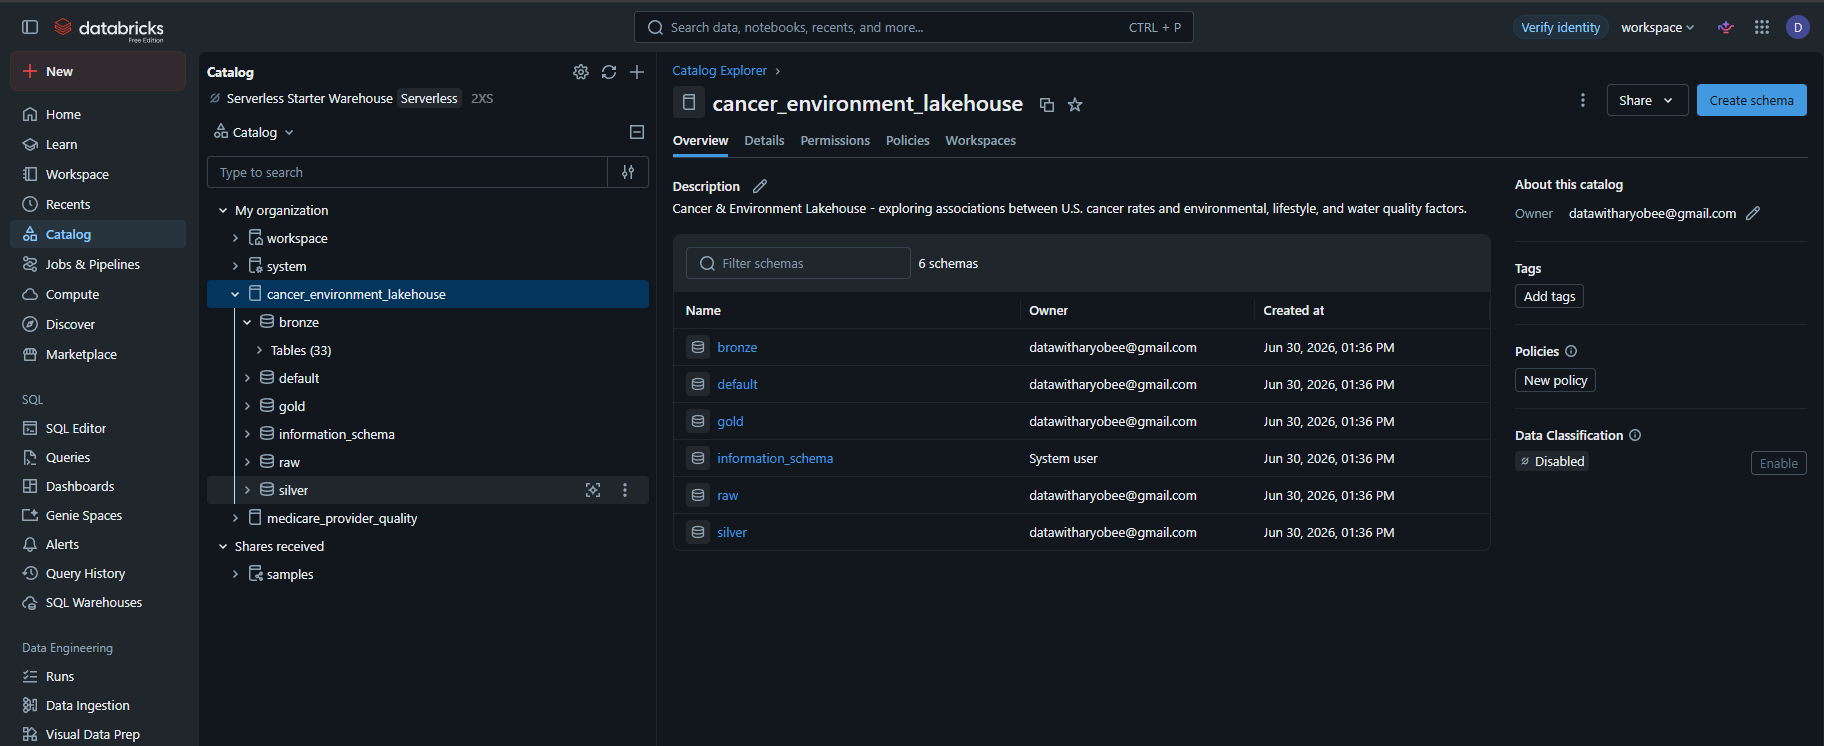The image size is (1824, 746).
Task: Open the raw schema link in table
Action: pos(727,495)
